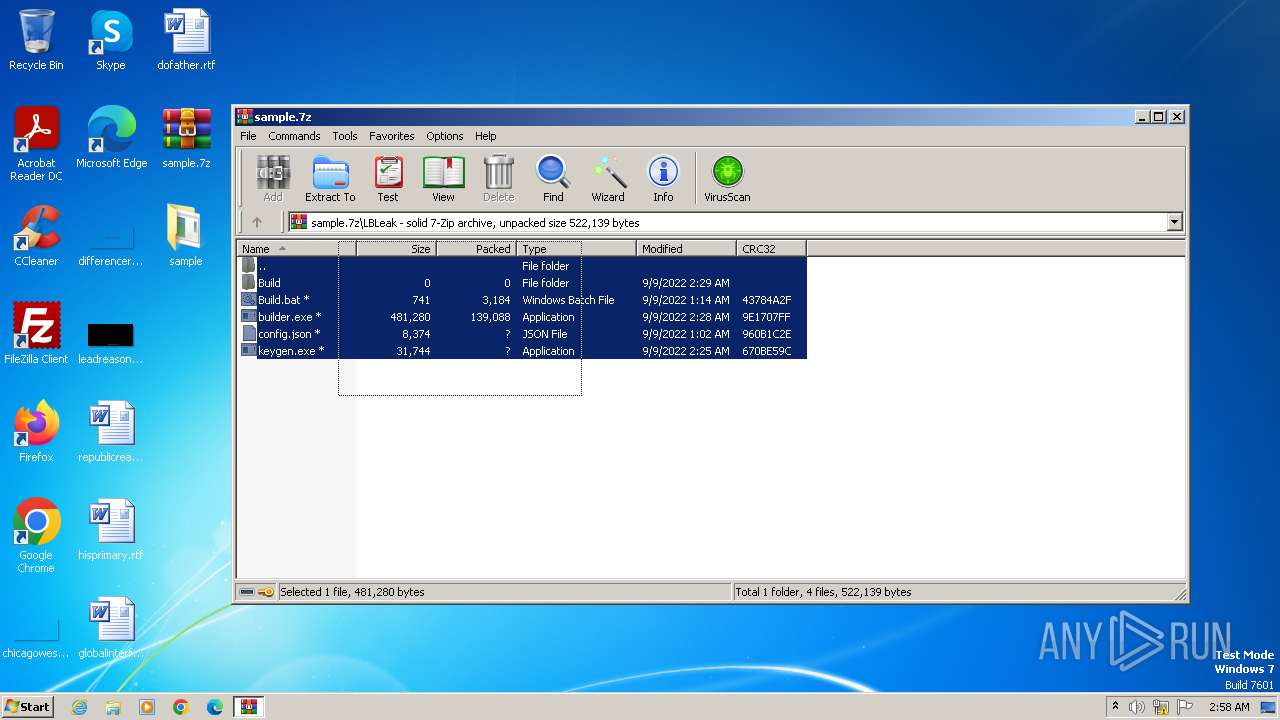
Task: Select the parent '..' folder row
Action: click(x=521, y=266)
